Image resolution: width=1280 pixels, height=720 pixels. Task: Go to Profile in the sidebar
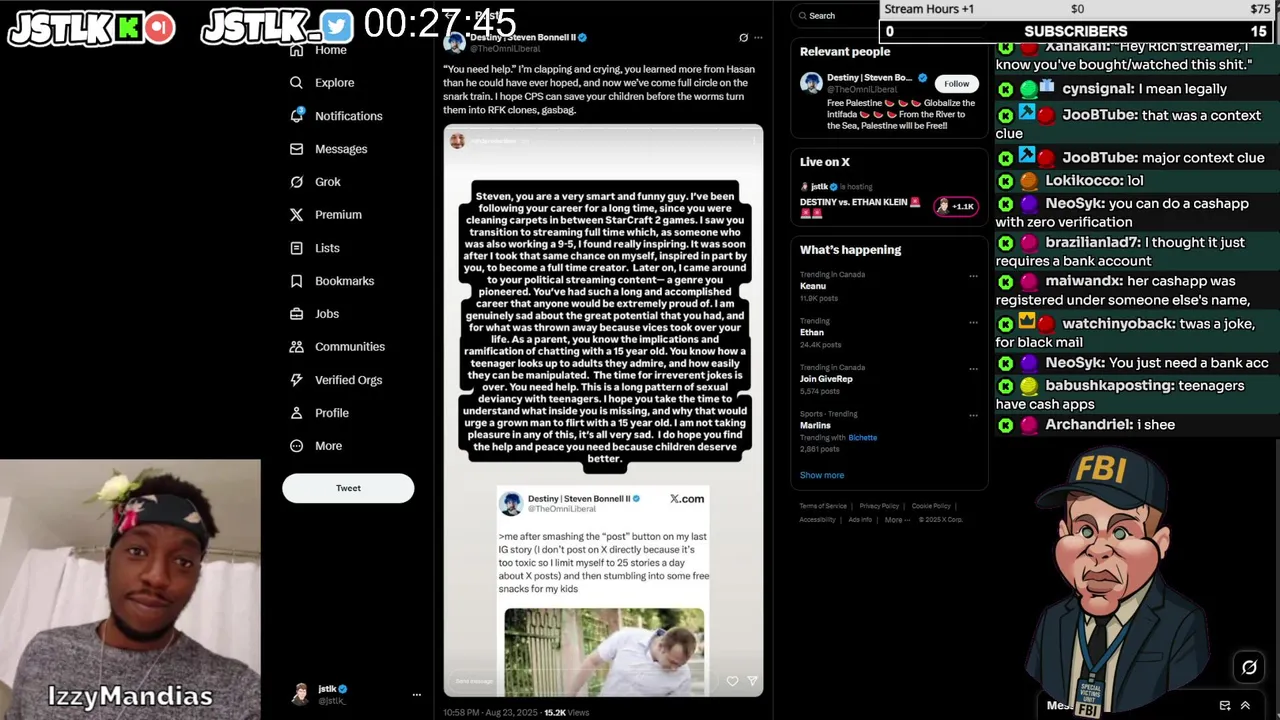(319, 413)
